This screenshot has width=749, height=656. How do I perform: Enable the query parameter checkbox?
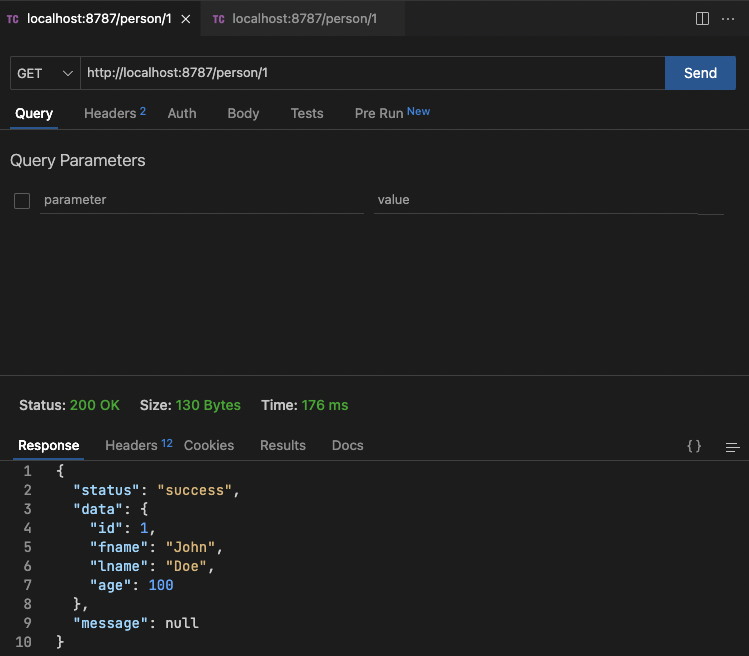pyautogui.click(x=22, y=201)
